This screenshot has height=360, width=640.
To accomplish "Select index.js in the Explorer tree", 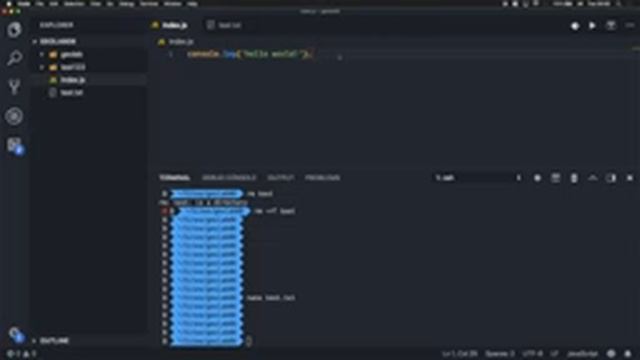I will [x=89, y=80].
